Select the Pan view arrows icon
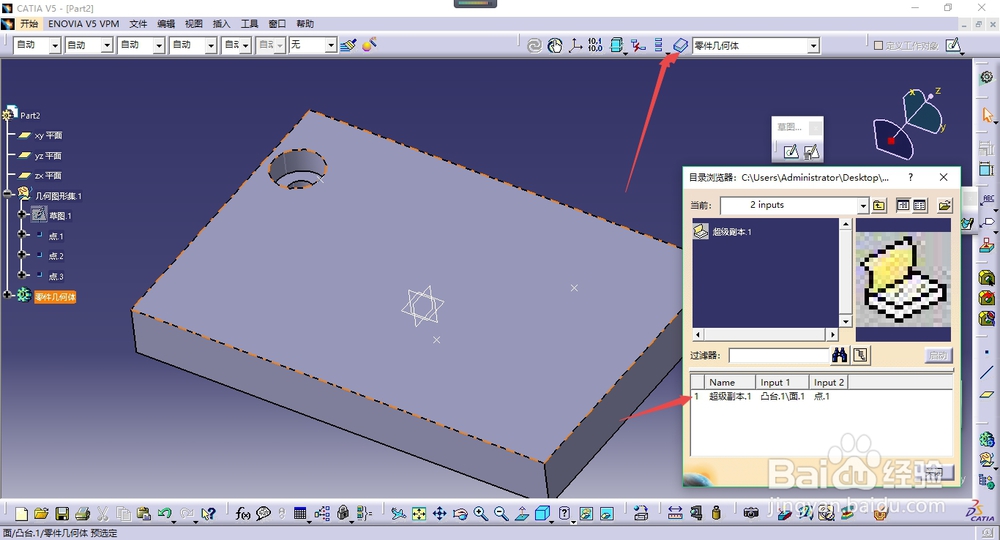 pos(439,514)
